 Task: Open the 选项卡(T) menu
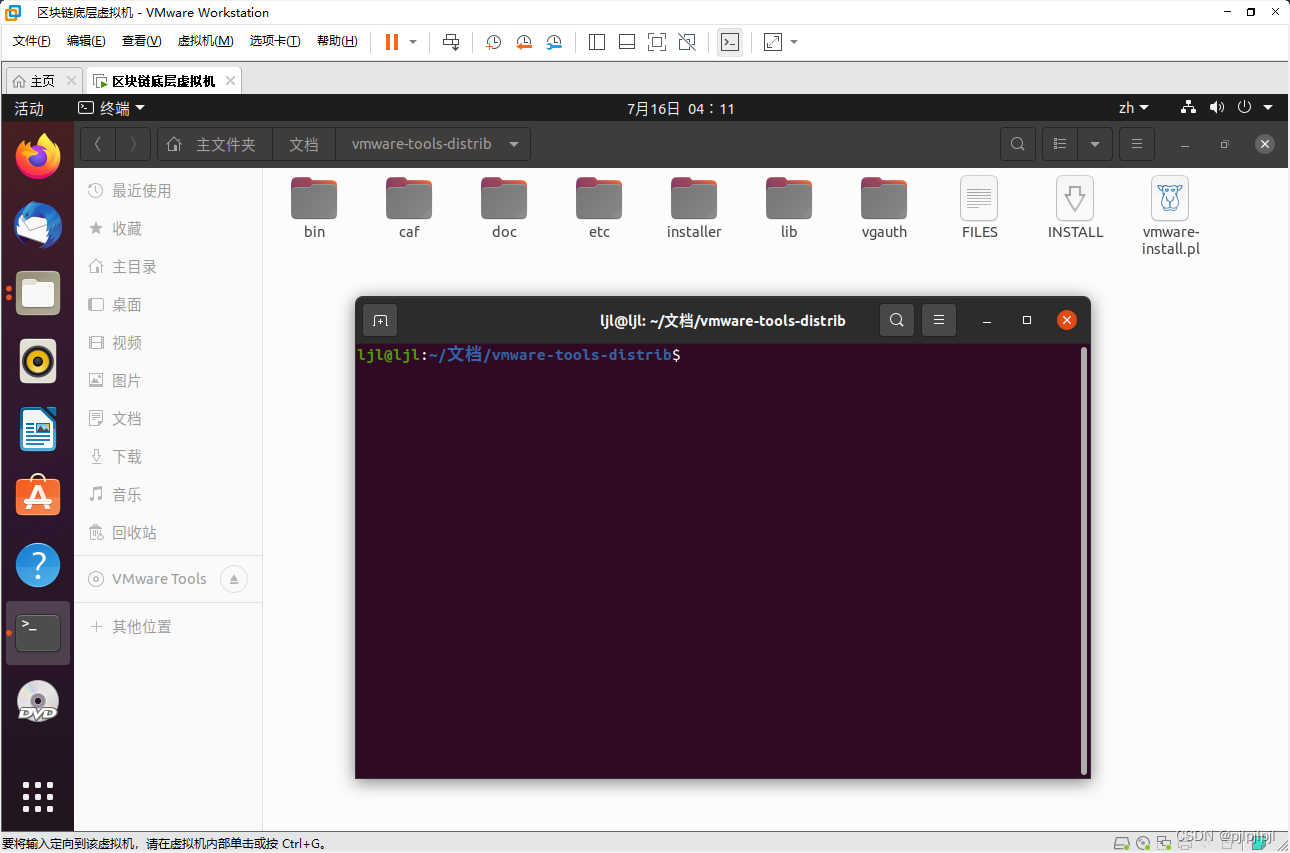pyautogui.click(x=276, y=41)
